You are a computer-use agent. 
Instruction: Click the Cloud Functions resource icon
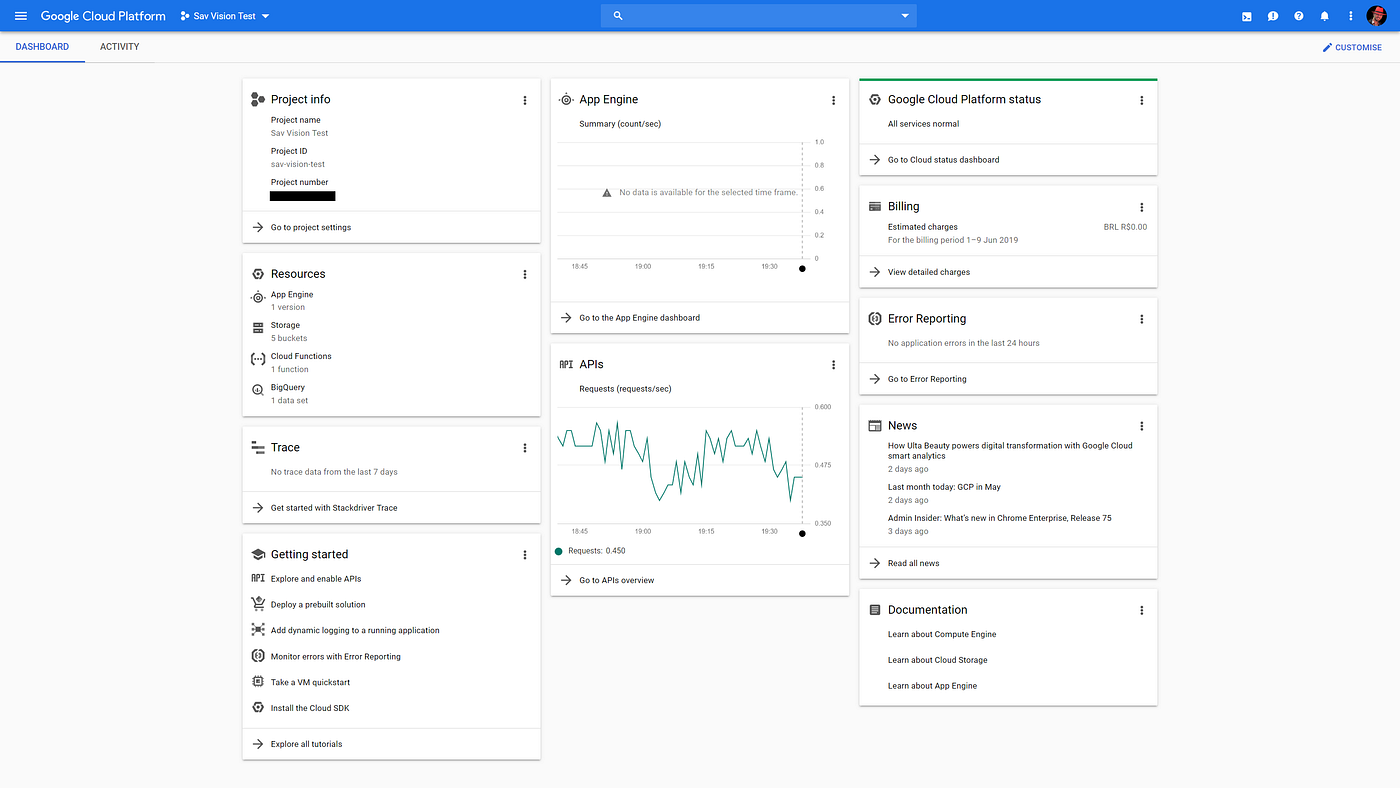coord(258,358)
